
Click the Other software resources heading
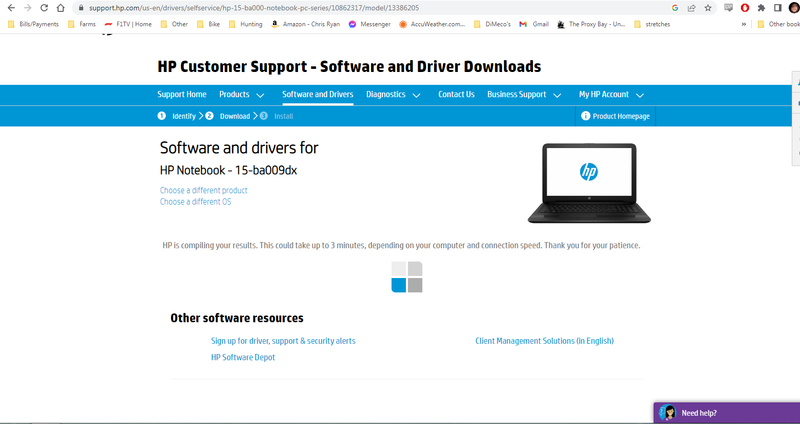click(x=237, y=318)
